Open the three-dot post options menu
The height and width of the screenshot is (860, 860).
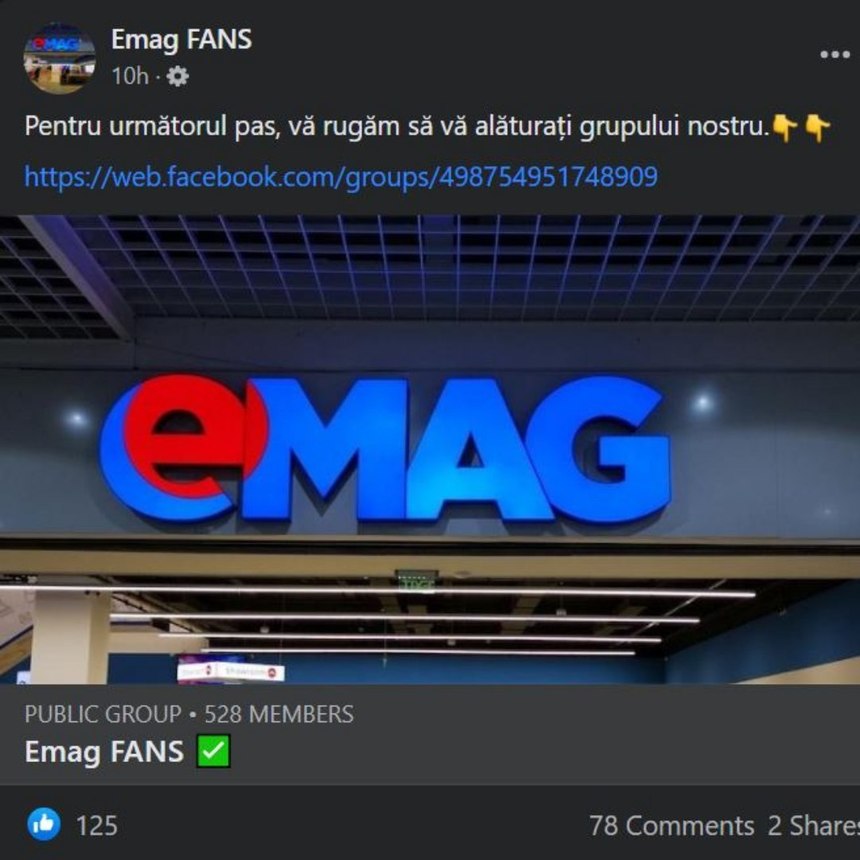click(835, 54)
